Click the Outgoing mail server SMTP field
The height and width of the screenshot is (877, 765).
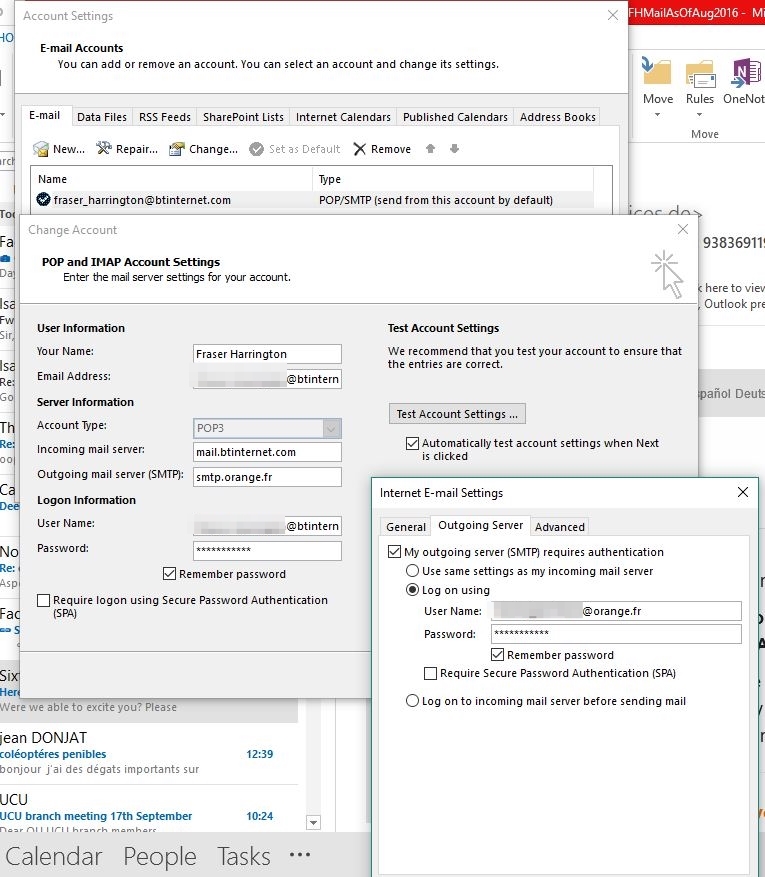point(267,477)
